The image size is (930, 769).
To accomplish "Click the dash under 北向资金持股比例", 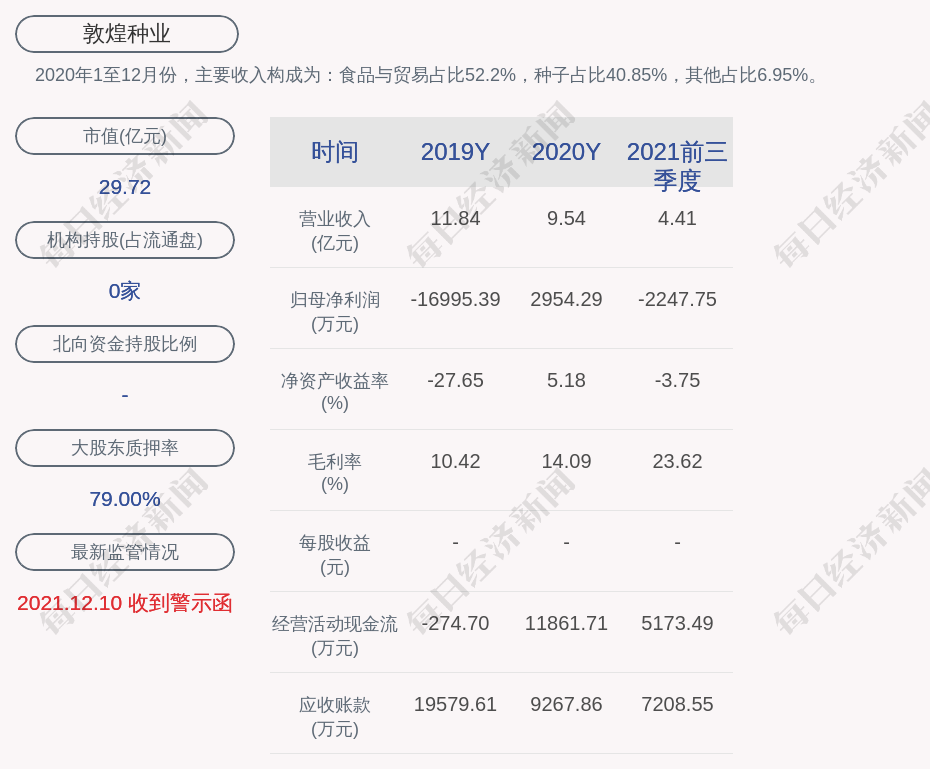I will click(125, 395).
